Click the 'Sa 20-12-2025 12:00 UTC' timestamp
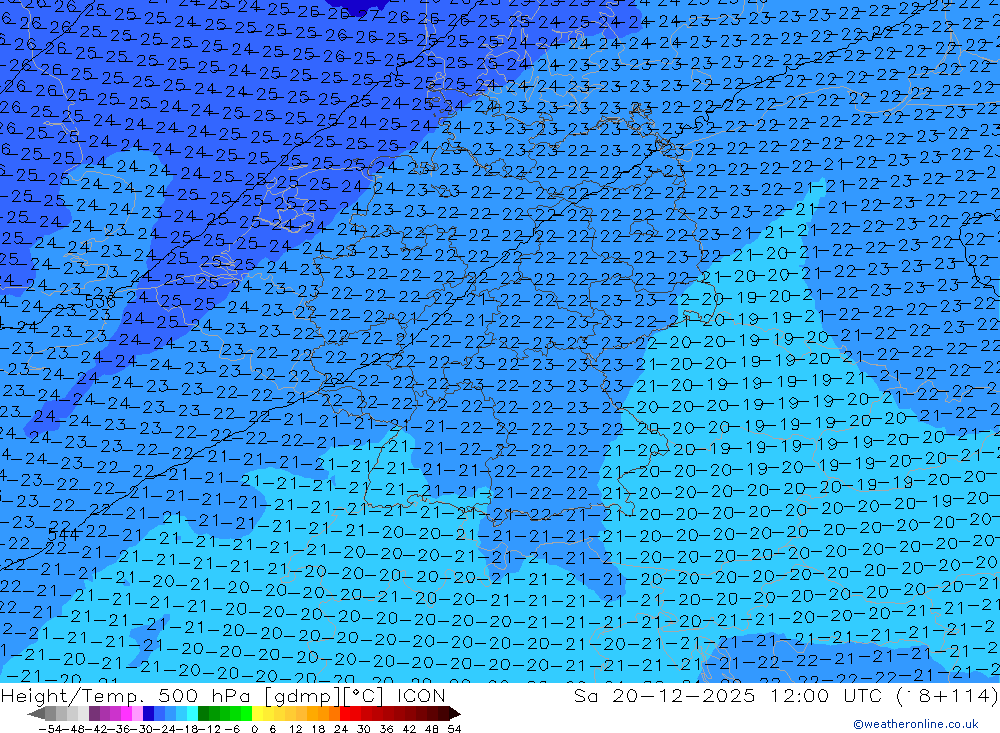The width and height of the screenshot is (1000, 733). pyautogui.click(x=727, y=695)
